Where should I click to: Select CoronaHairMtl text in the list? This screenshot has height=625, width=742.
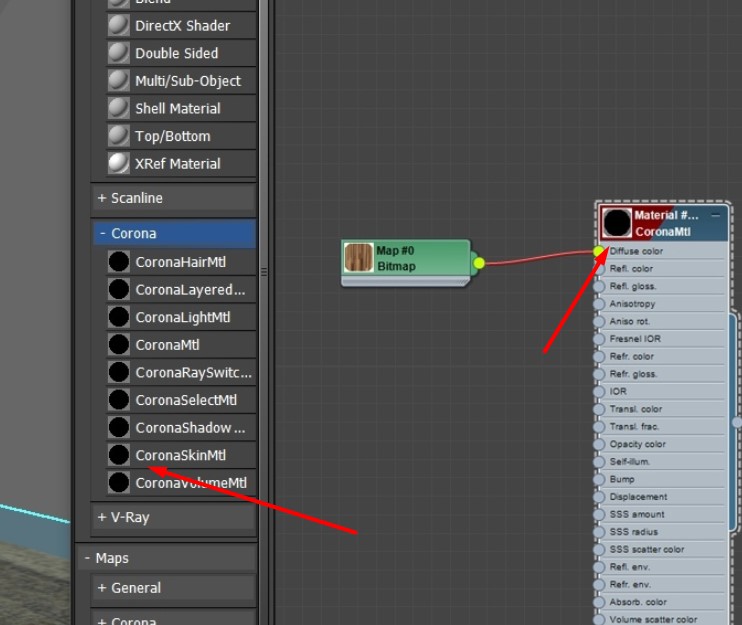pos(180,262)
